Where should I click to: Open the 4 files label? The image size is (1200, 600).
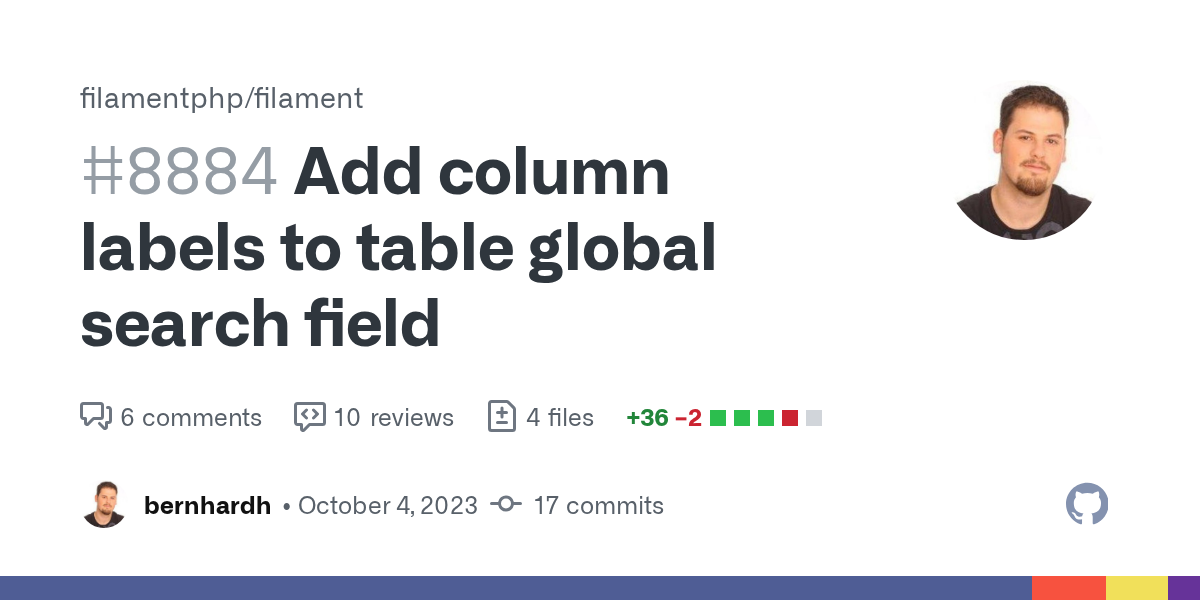tap(560, 417)
